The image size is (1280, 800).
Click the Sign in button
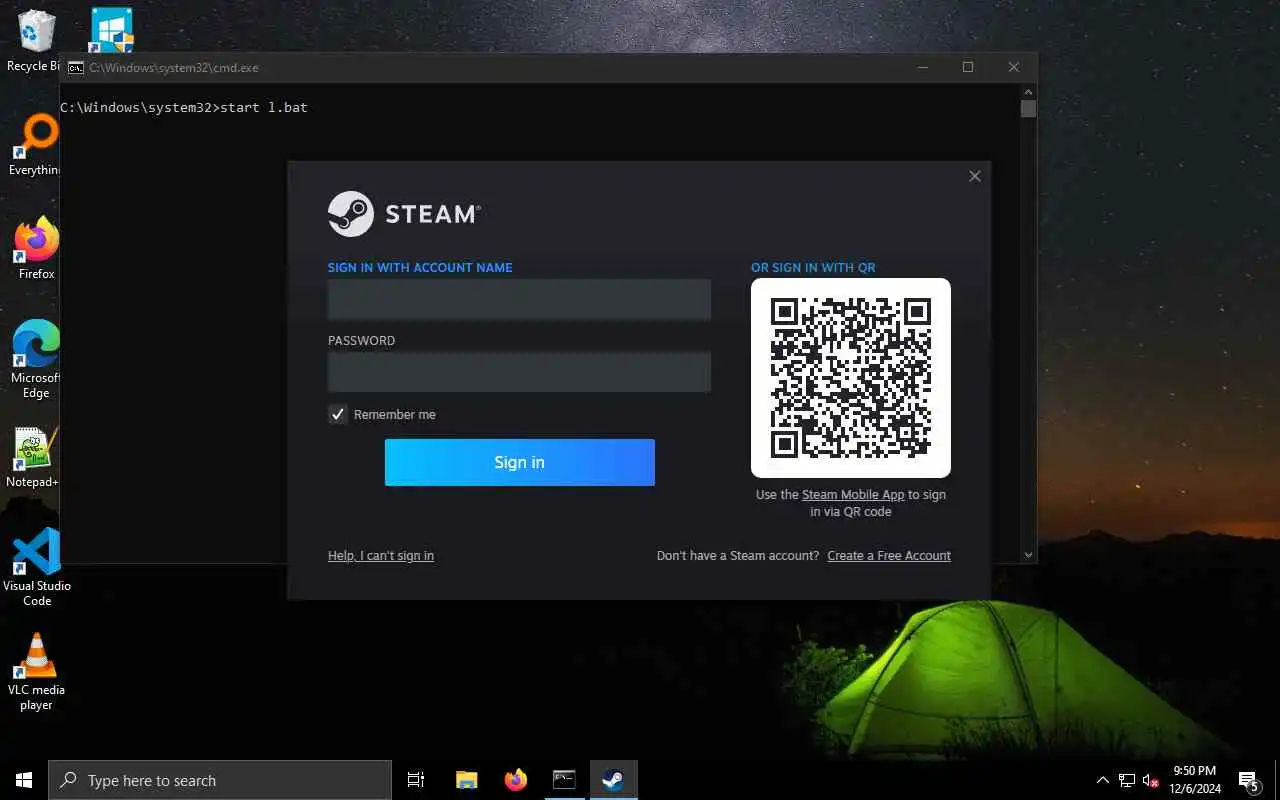tap(520, 462)
